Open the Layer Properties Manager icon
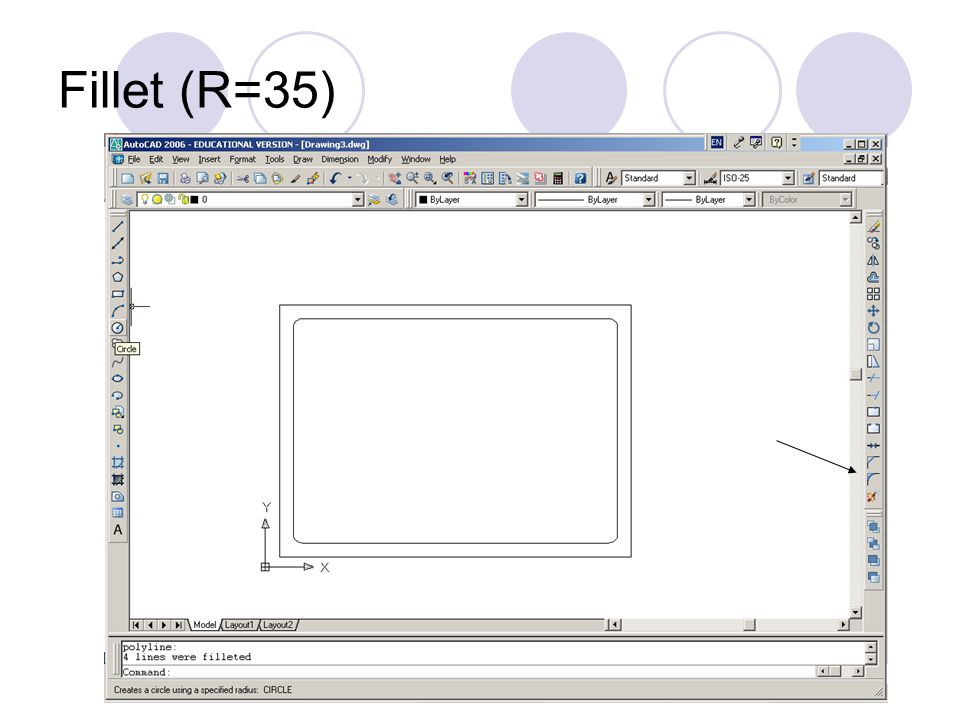 point(127,200)
